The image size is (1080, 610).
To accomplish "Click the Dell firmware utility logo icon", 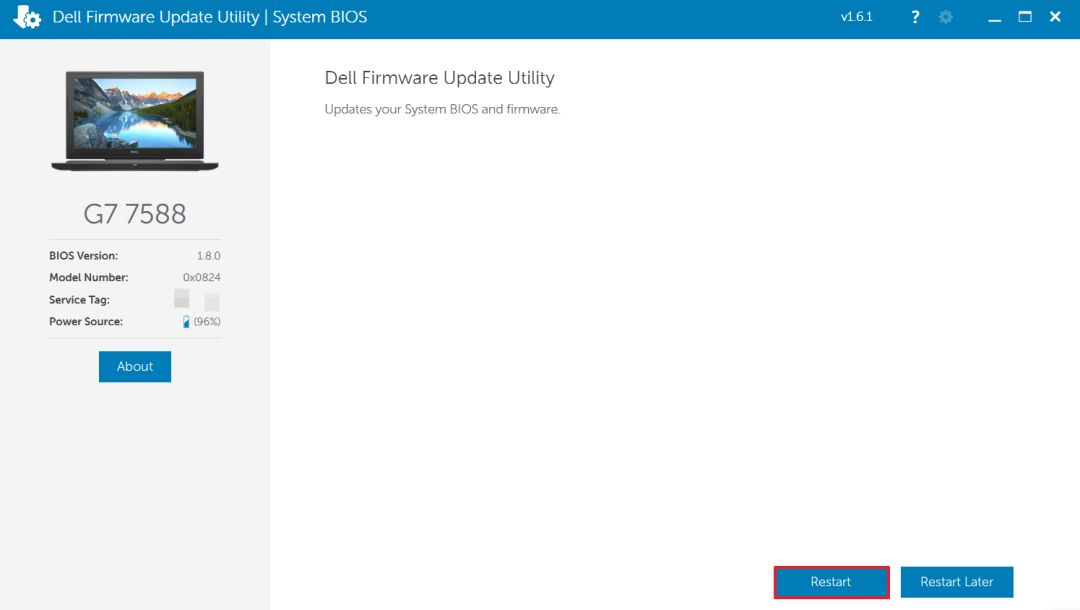I will (27, 17).
